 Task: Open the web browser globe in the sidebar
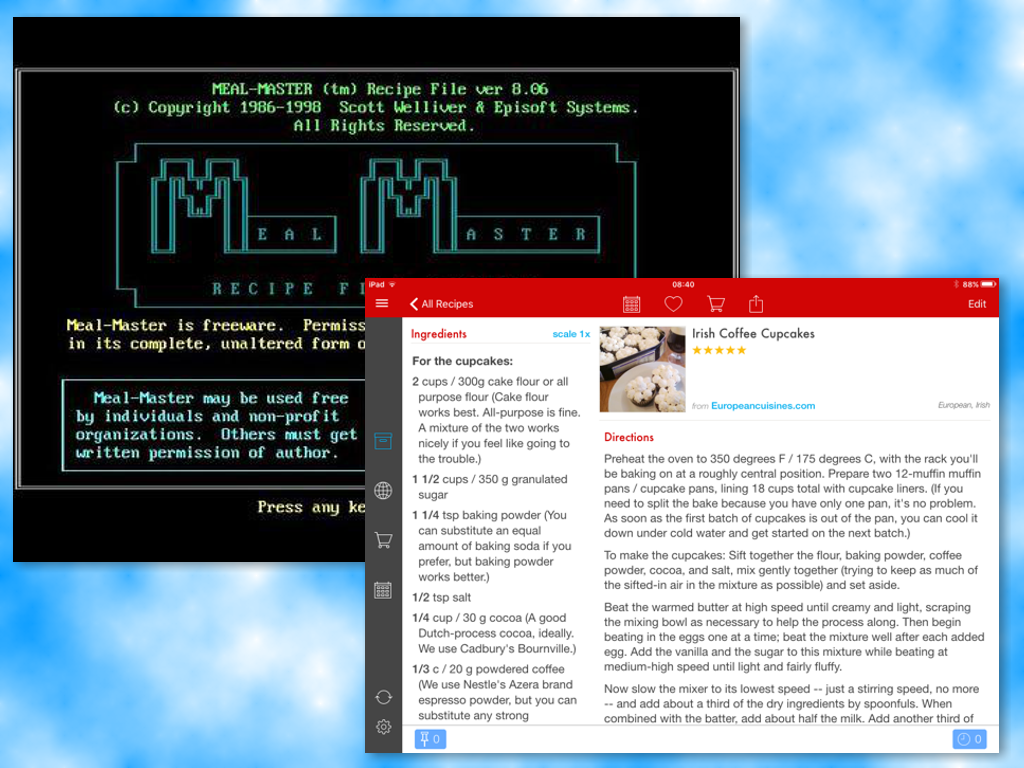(x=383, y=490)
